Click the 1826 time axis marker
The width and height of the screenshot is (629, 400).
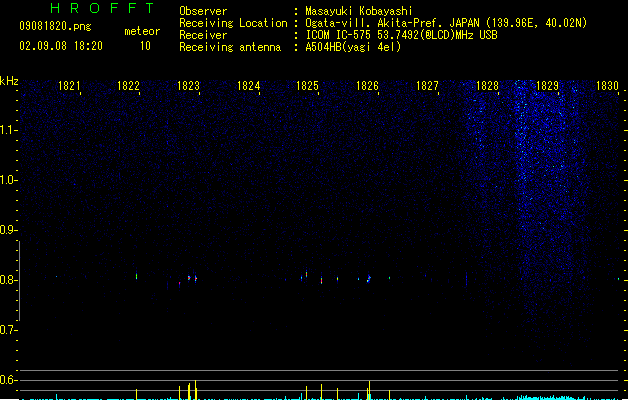367,86
